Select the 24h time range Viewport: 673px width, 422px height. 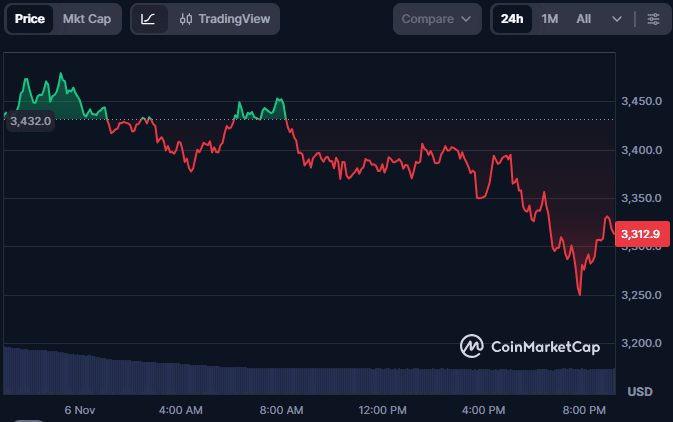click(512, 19)
